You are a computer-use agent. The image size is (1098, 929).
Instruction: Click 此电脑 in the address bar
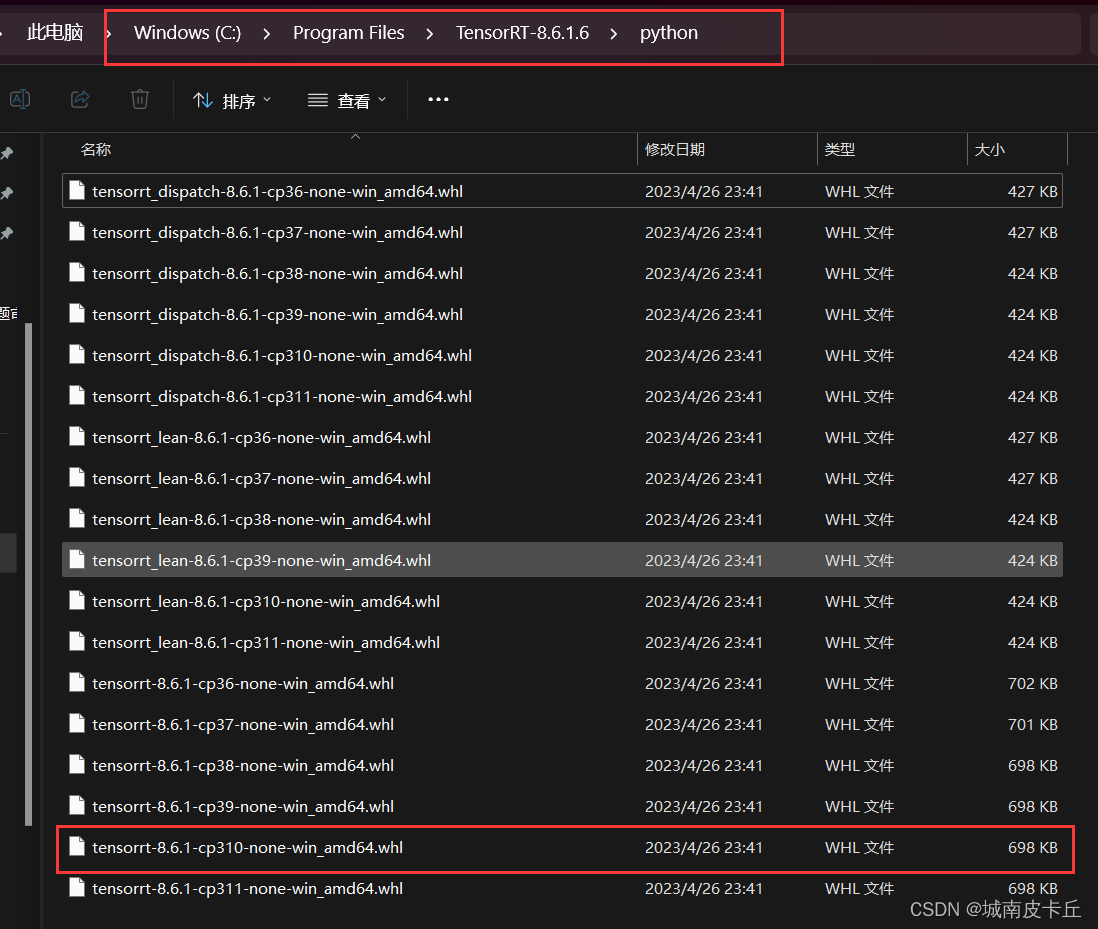(55, 32)
